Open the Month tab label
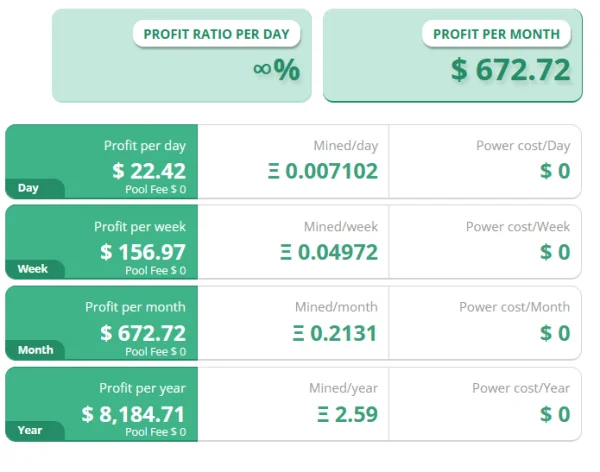 point(36,350)
